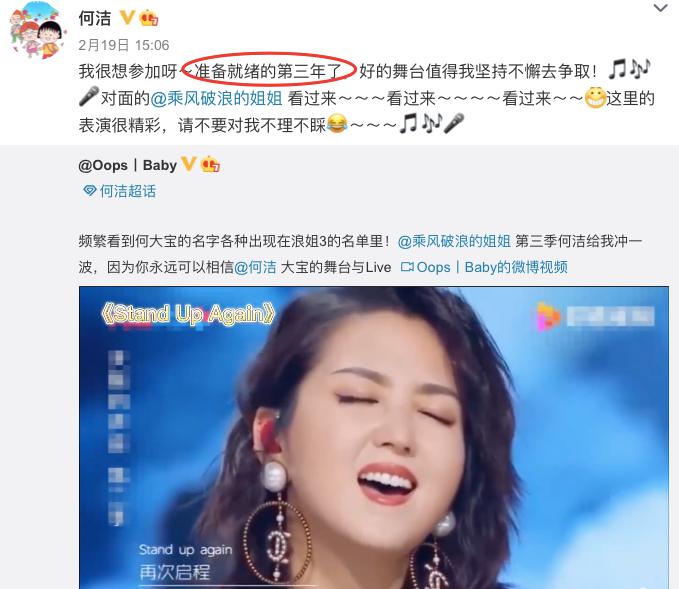Open Oops丨Baby的微博视频 link
This screenshot has width=679, height=589.
click(492, 267)
